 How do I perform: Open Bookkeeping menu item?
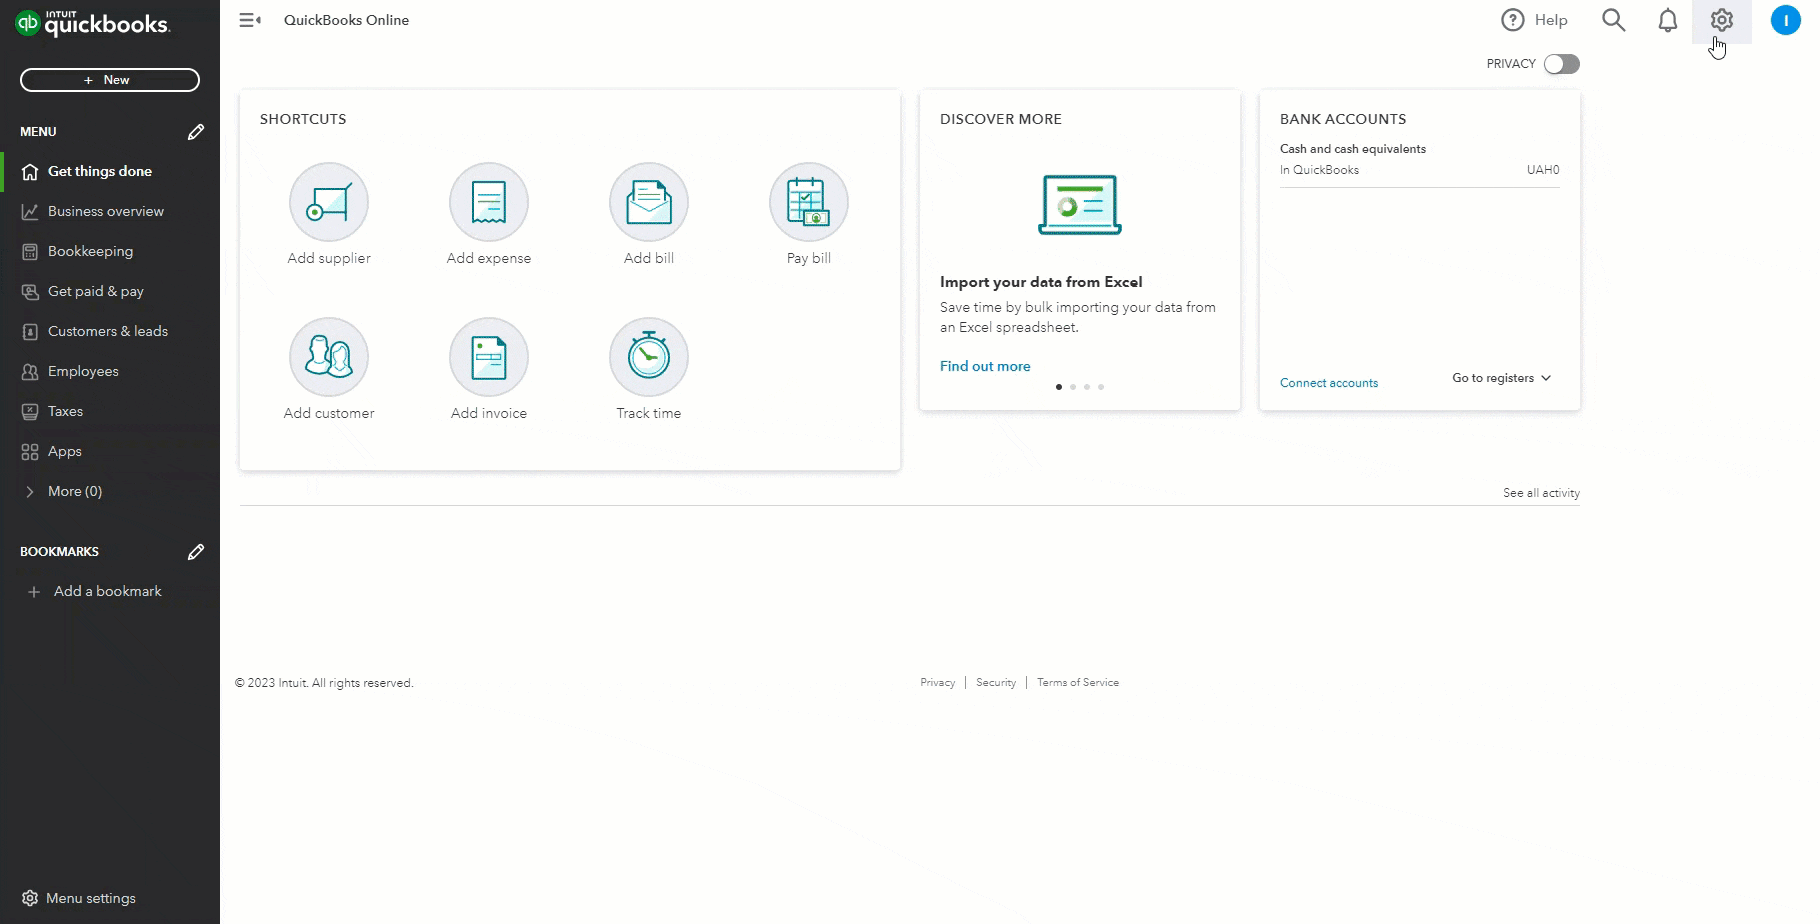110,251
